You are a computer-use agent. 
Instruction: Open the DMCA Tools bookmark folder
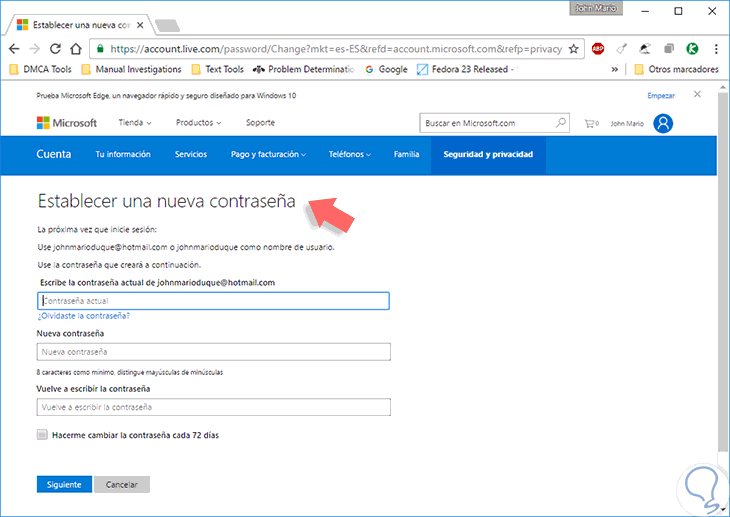point(41,69)
